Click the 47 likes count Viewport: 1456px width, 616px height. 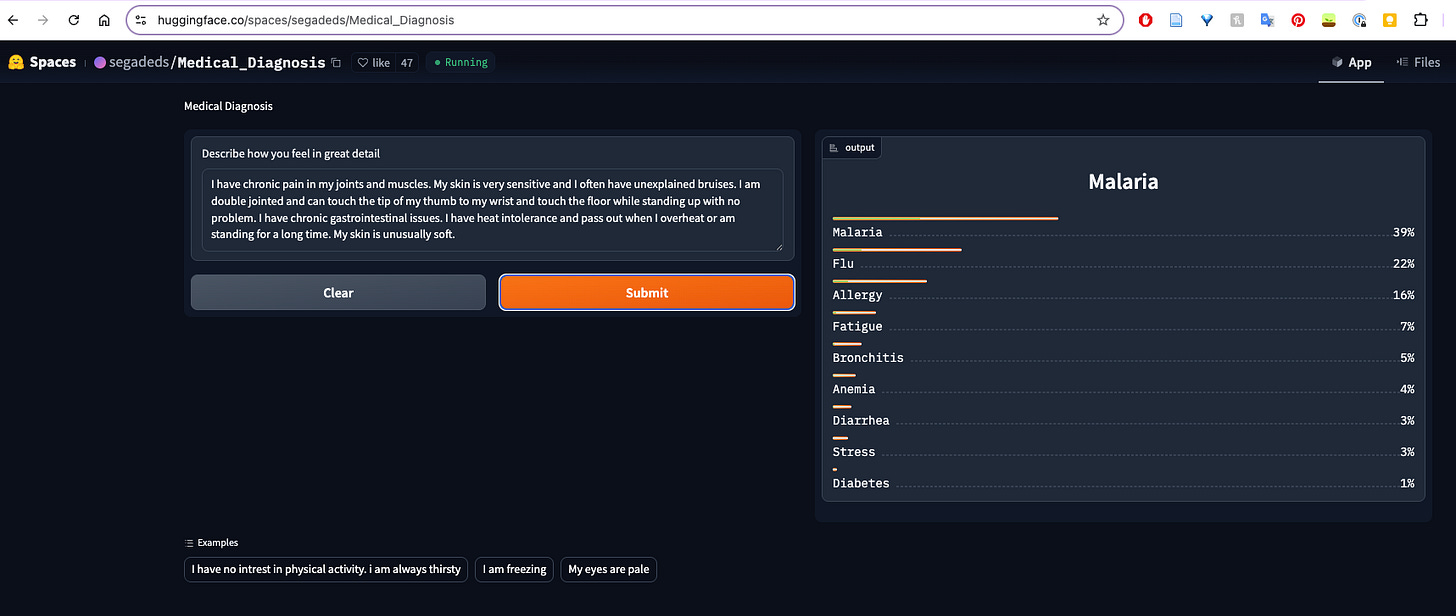tap(407, 62)
